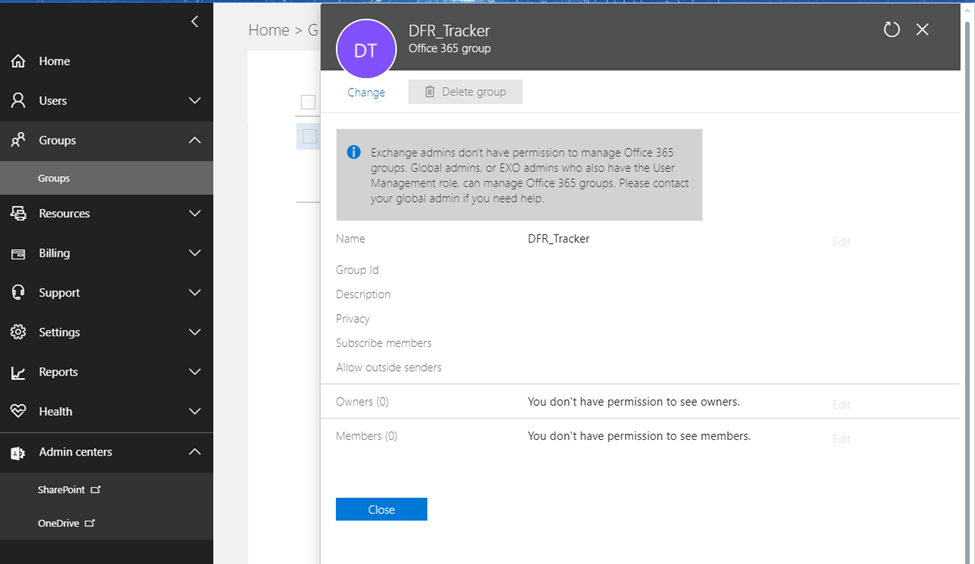The image size is (975, 564).
Task: Expand the Reports menu chevron
Action: [x=195, y=372]
